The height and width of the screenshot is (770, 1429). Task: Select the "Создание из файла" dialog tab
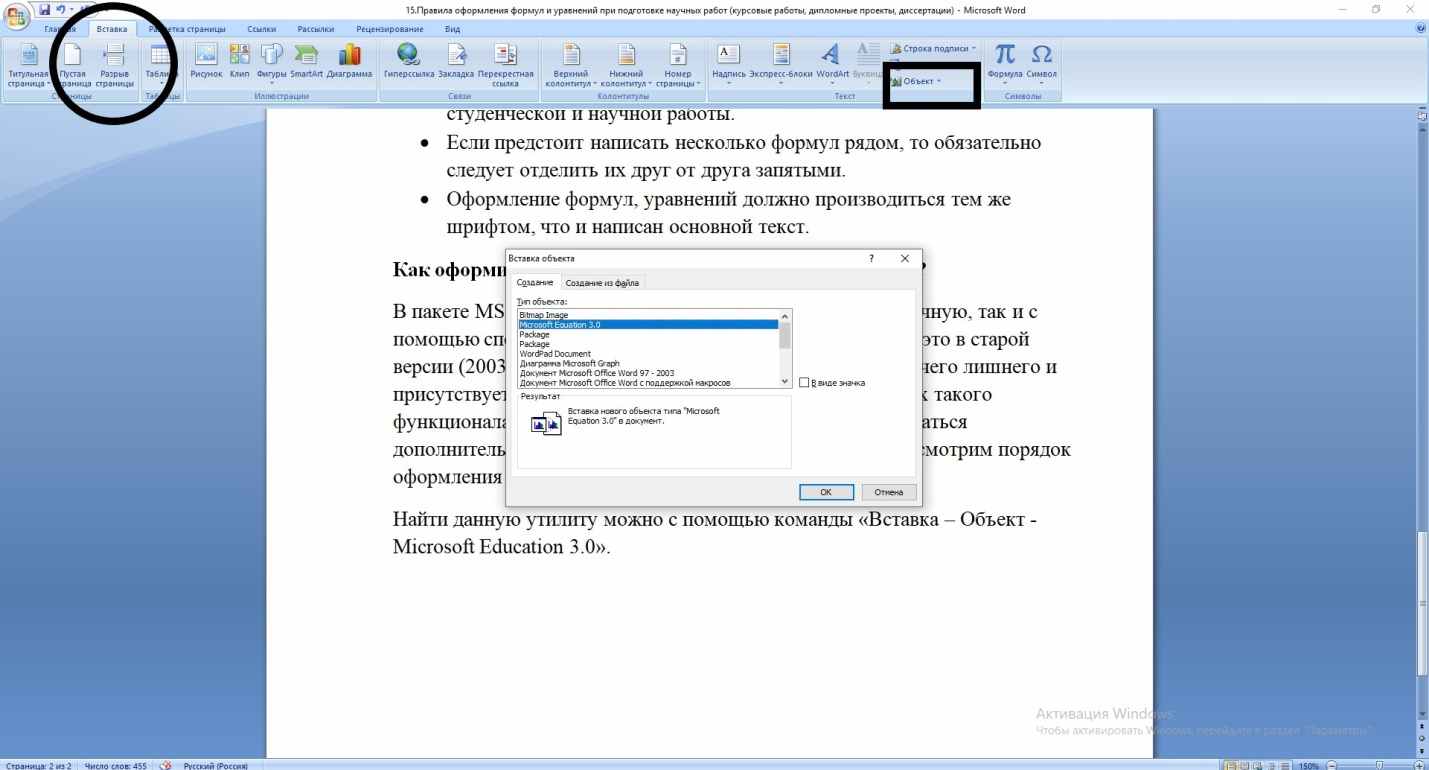coord(602,283)
